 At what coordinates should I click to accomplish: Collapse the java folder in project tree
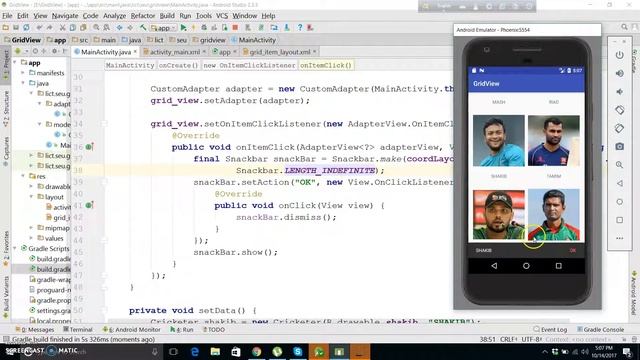23,83
